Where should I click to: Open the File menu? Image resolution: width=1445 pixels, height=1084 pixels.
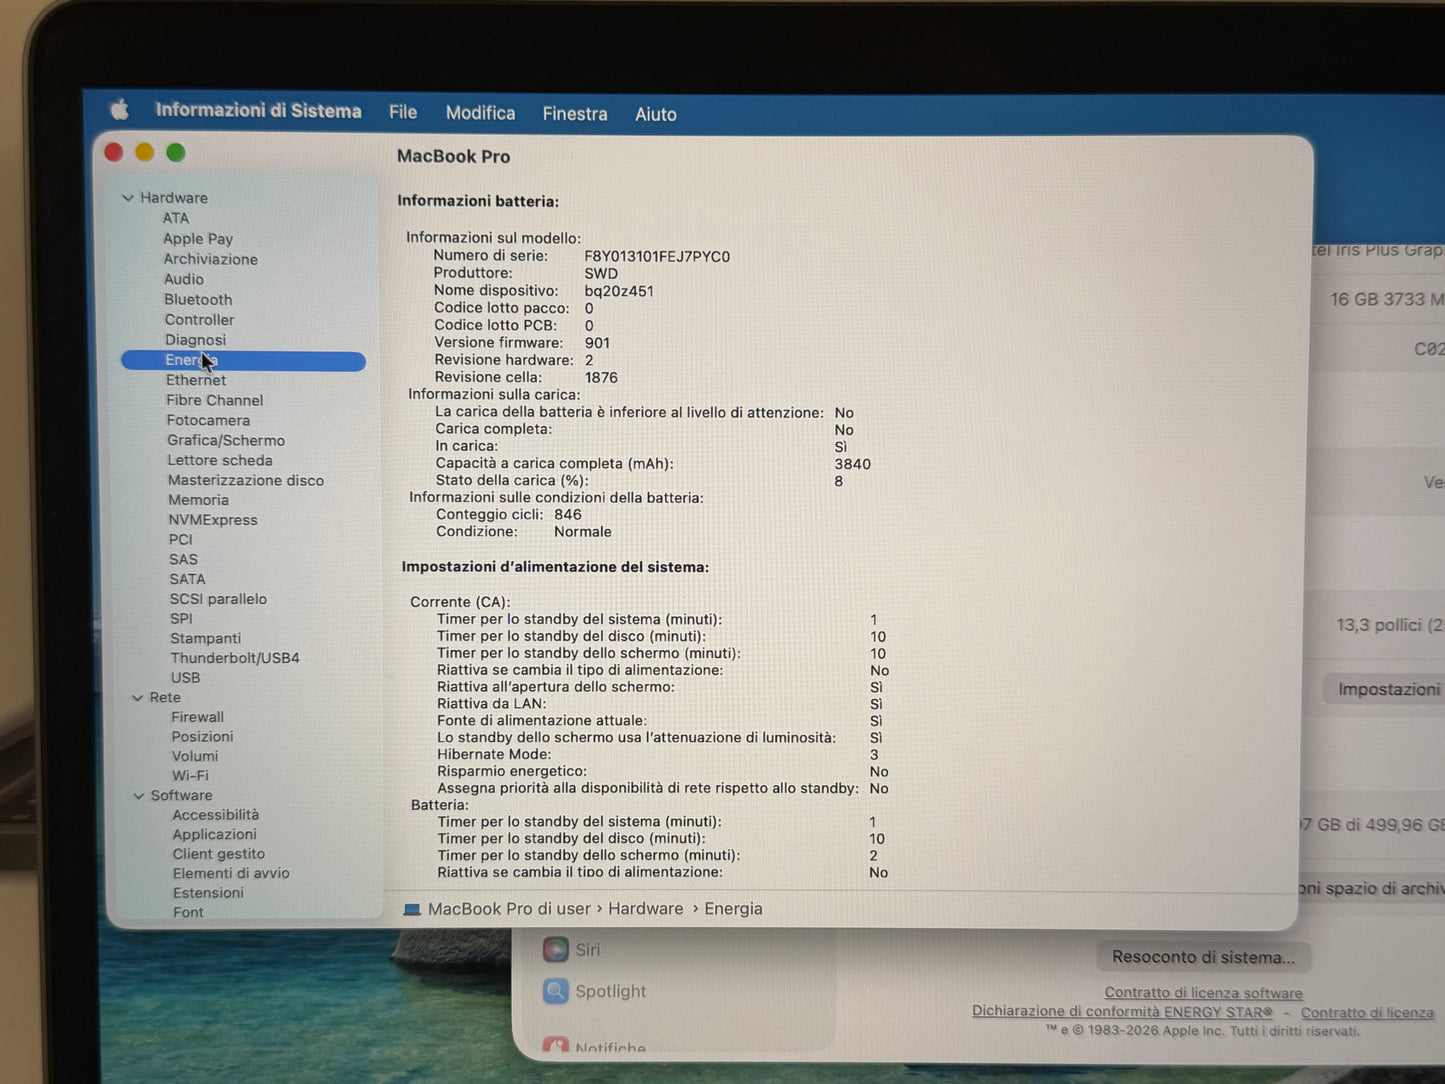coord(403,112)
